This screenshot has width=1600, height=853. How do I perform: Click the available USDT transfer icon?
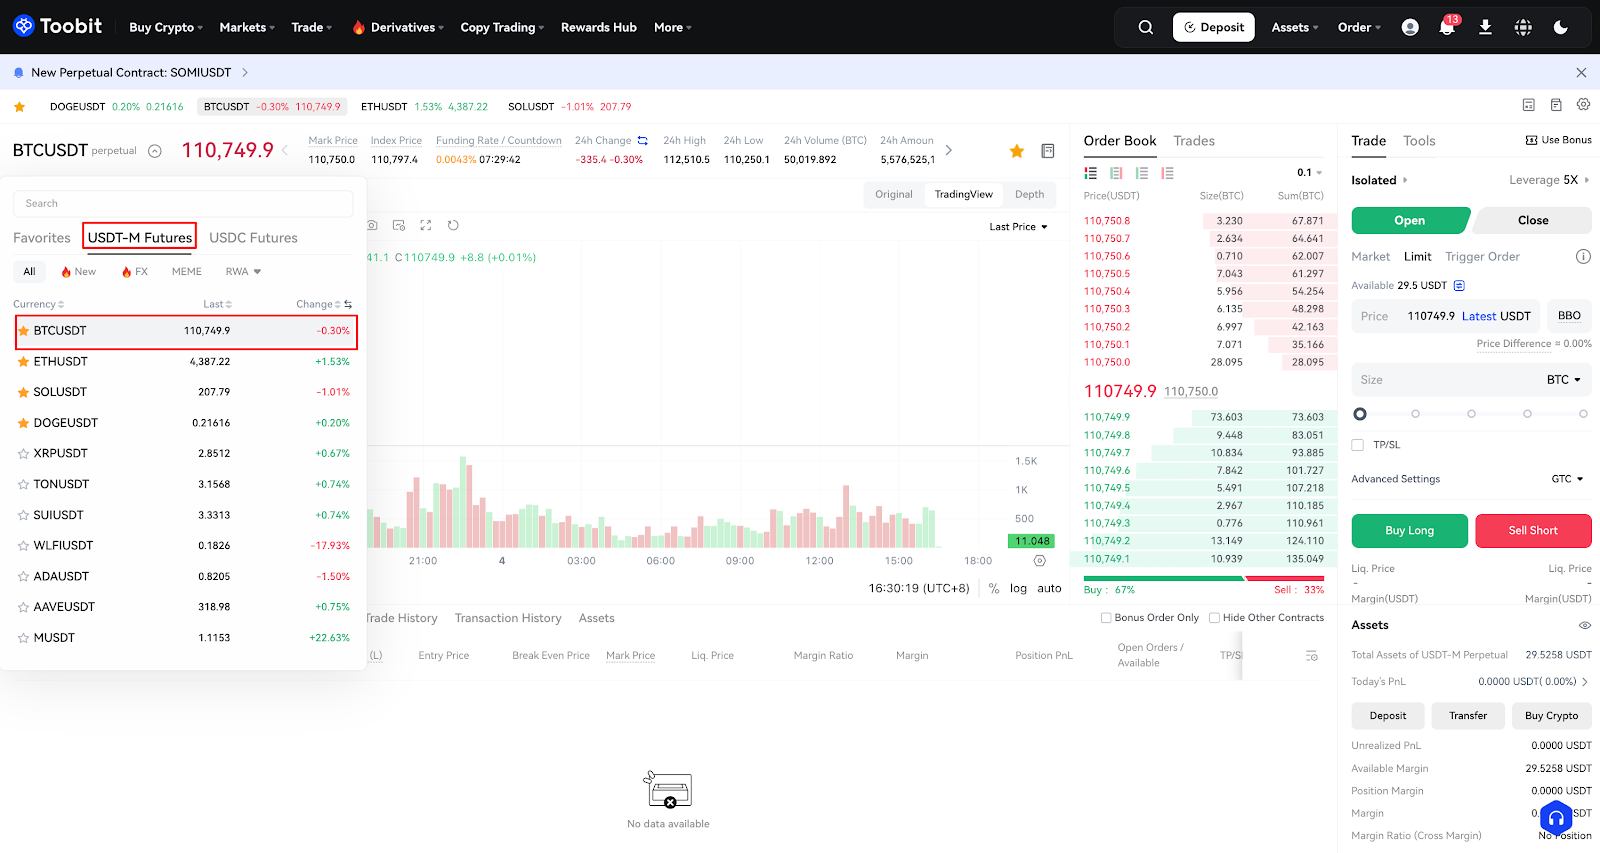point(1459,285)
